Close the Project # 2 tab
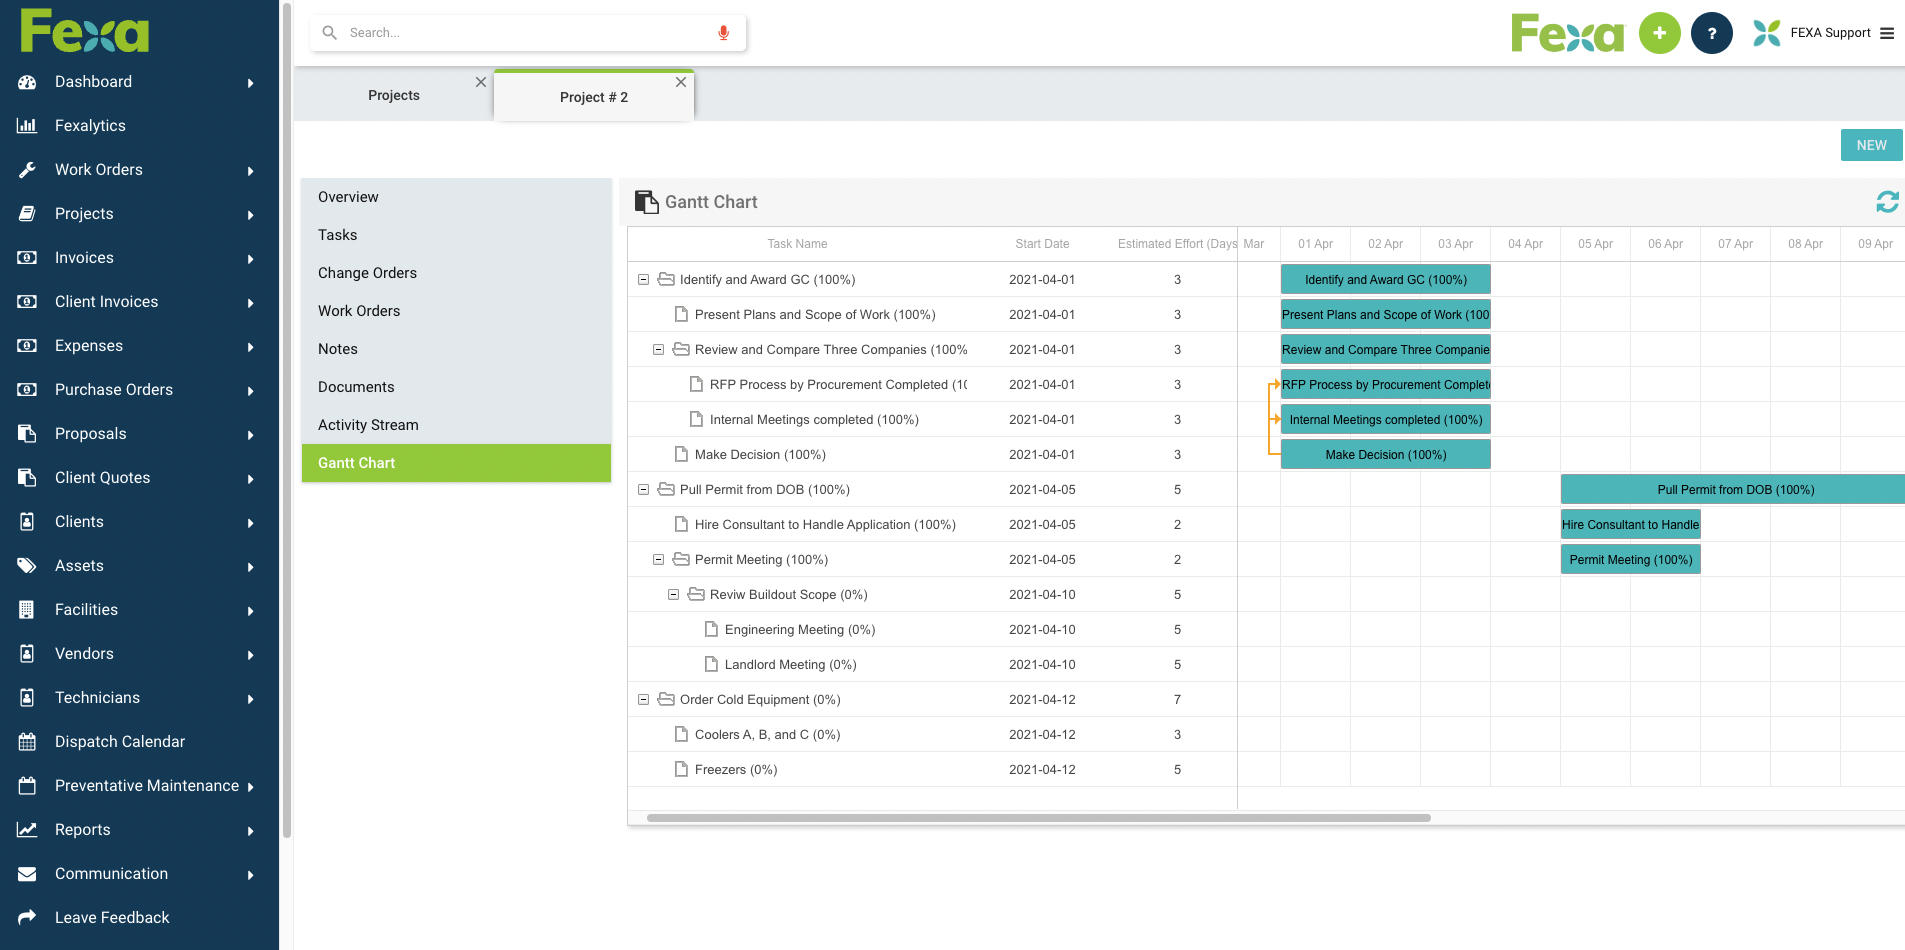 pyautogui.click(x=681, y=82)
